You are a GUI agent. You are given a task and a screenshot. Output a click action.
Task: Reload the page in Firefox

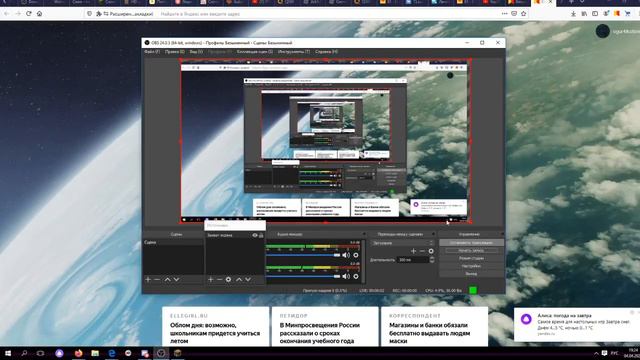click(29, 13)
